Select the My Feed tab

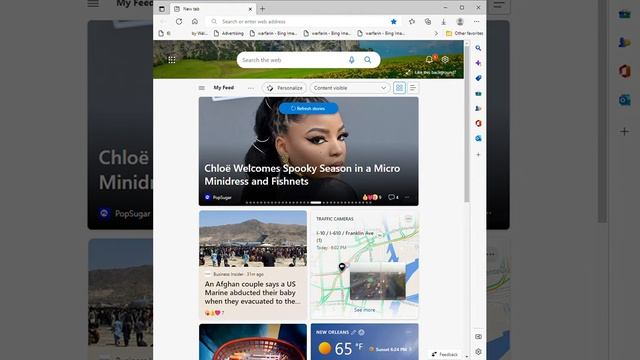tap(224, 88)
